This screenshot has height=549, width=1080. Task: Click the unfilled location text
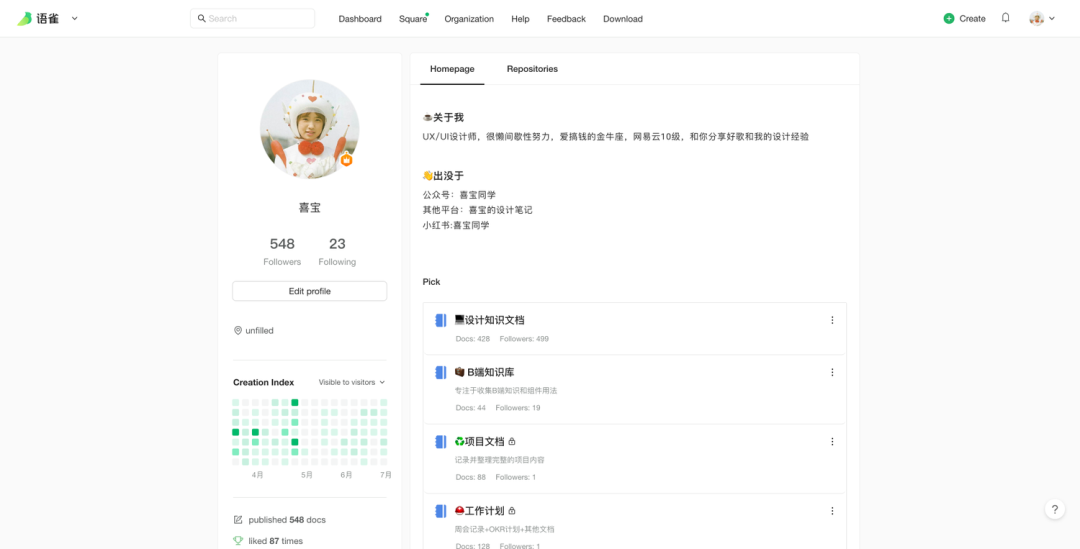[260, 331]
